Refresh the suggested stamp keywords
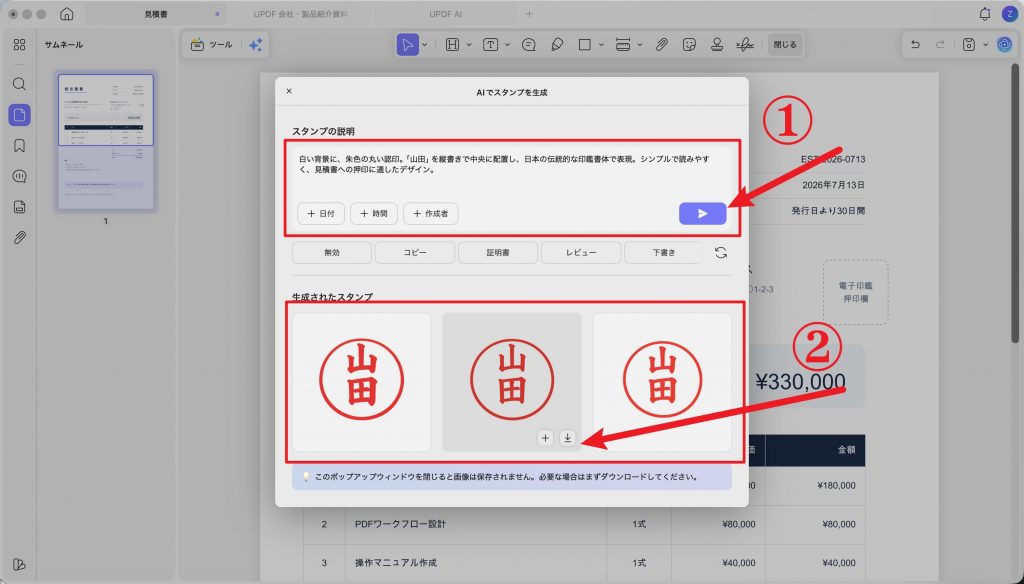The height and width of the screenshot is (584, 1024). pyautogui.click(x=721, y=253)
